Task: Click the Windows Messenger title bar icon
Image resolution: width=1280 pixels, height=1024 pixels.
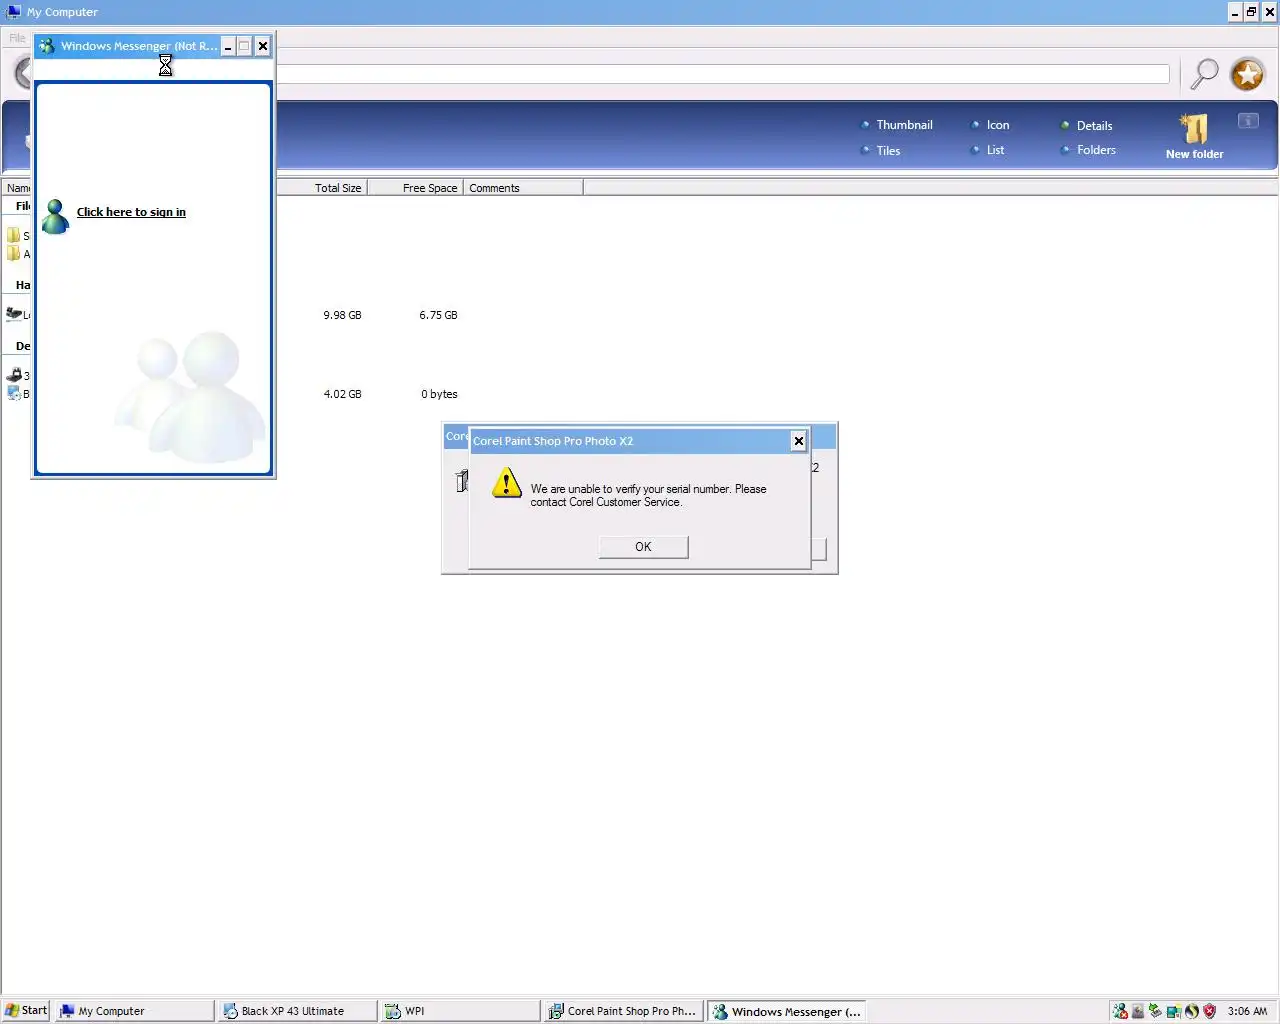Action: click(47, 46)
